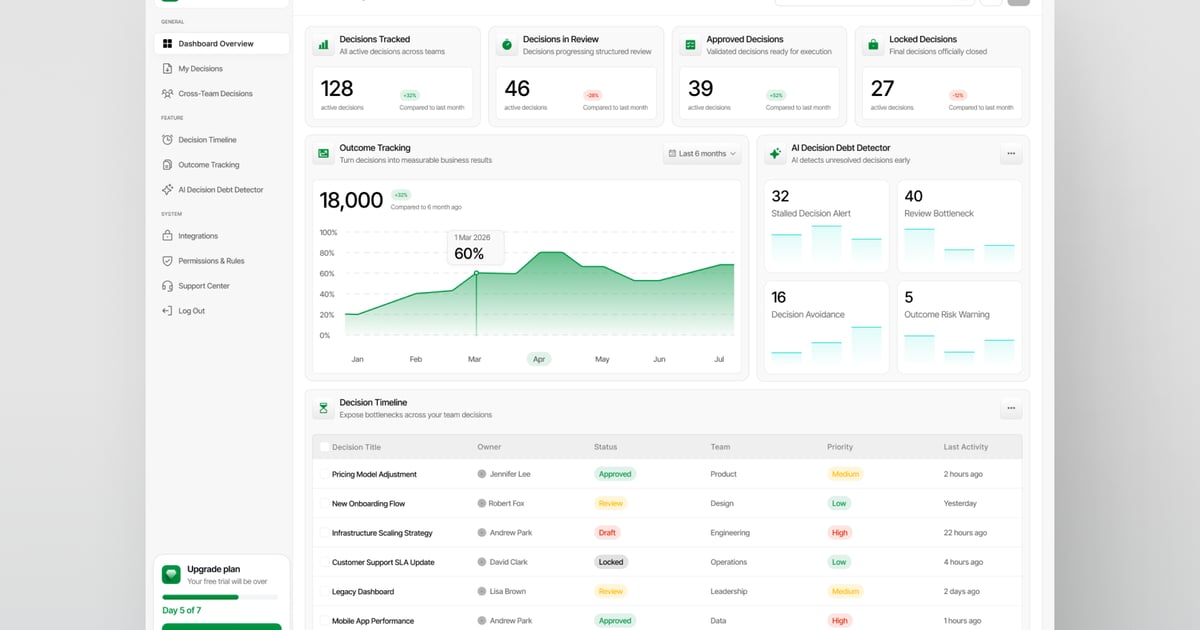Open the AI Decision Debt Detector more menu
The width and height of the screenshot is (1200, 630).
pyautogui.click(x=1011, y=154)
